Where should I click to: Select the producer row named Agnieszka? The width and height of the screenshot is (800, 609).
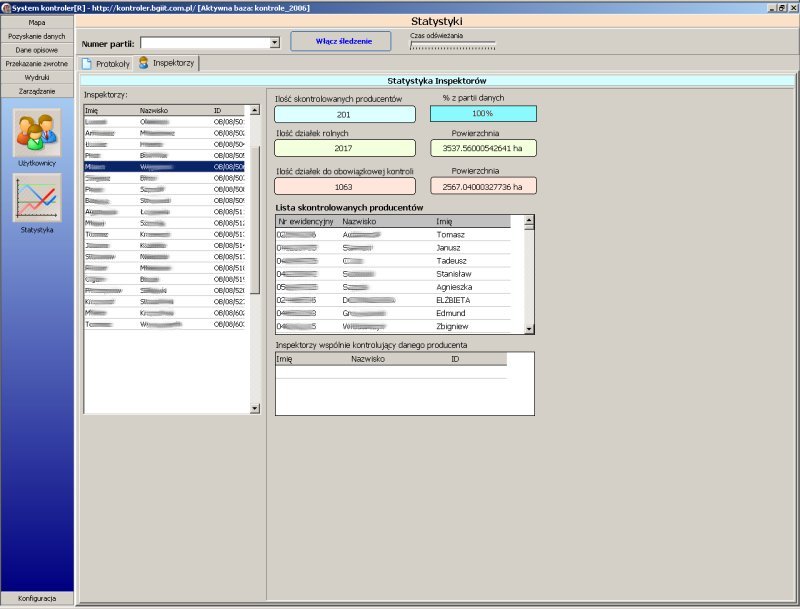[x=393, y=287]
